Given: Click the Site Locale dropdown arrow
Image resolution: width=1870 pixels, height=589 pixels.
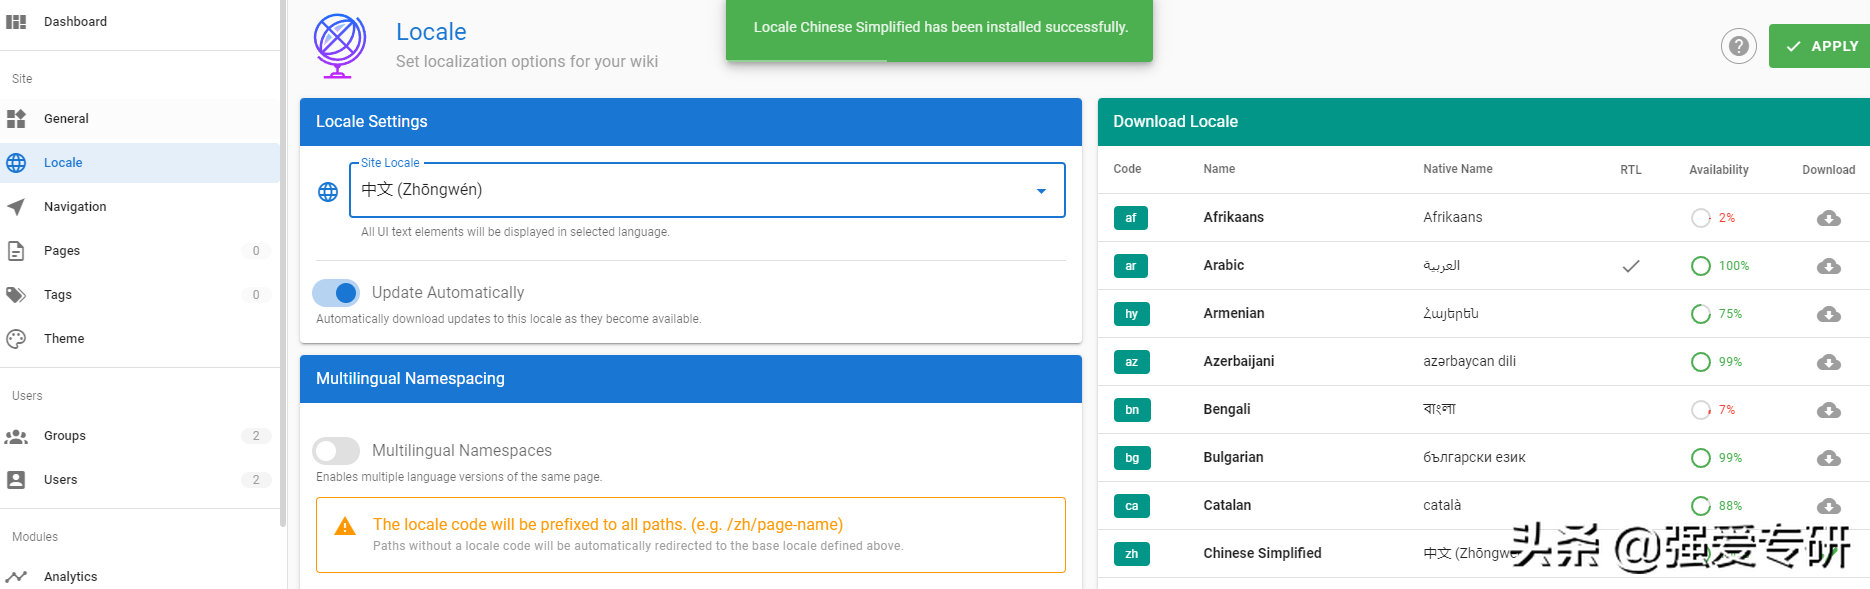Looking at the screenshot, I should 1041,191.
